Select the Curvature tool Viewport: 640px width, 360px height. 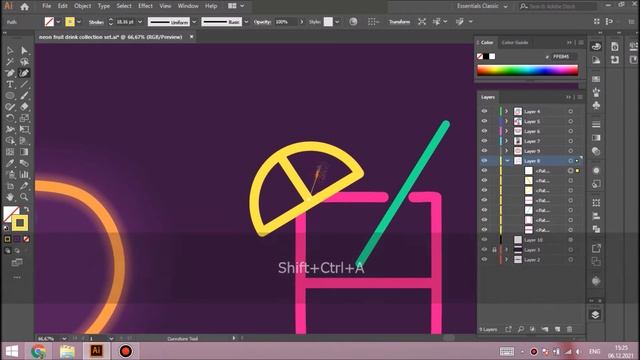24,73
